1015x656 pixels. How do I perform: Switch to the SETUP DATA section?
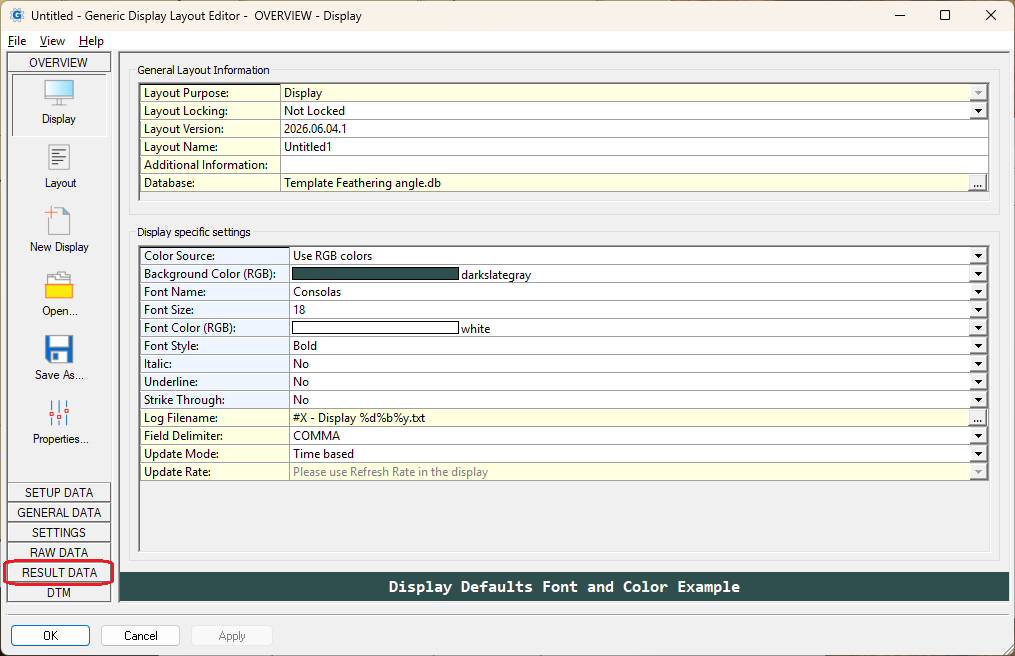coord(59,492)
